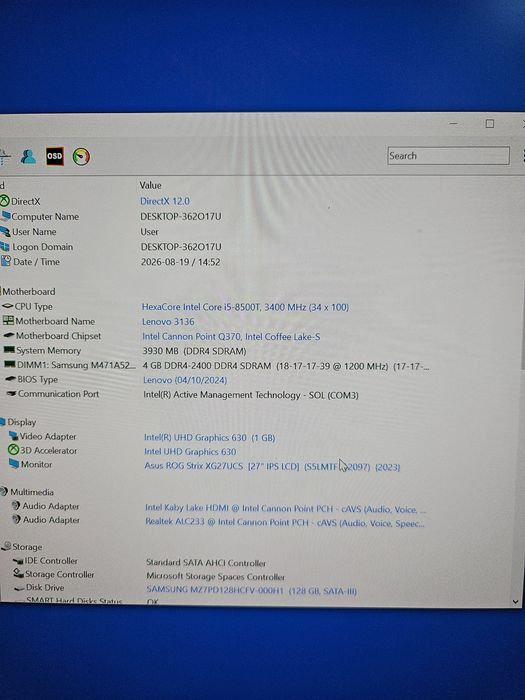Click the Communication Port row icon

pyautogui.click(x=12, y=393)
